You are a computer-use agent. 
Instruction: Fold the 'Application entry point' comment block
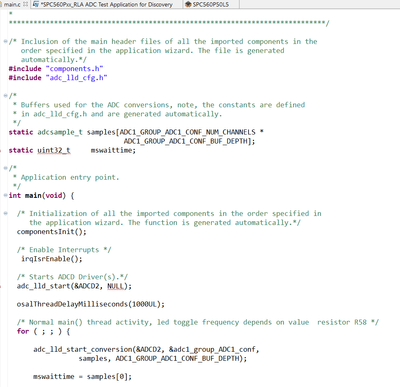[5, 168]
